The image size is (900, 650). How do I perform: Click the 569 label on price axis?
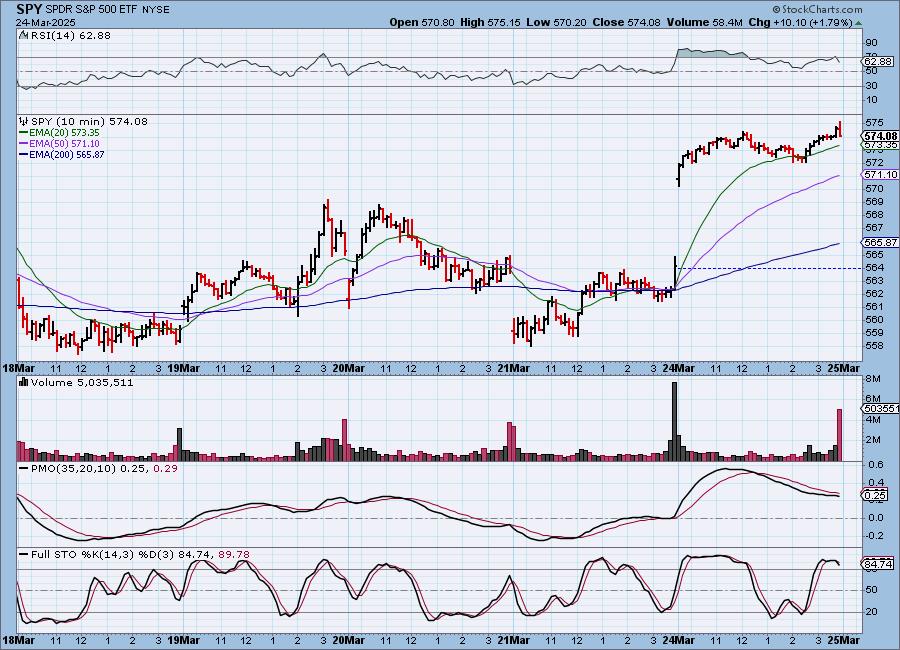(x=874, y=202)
